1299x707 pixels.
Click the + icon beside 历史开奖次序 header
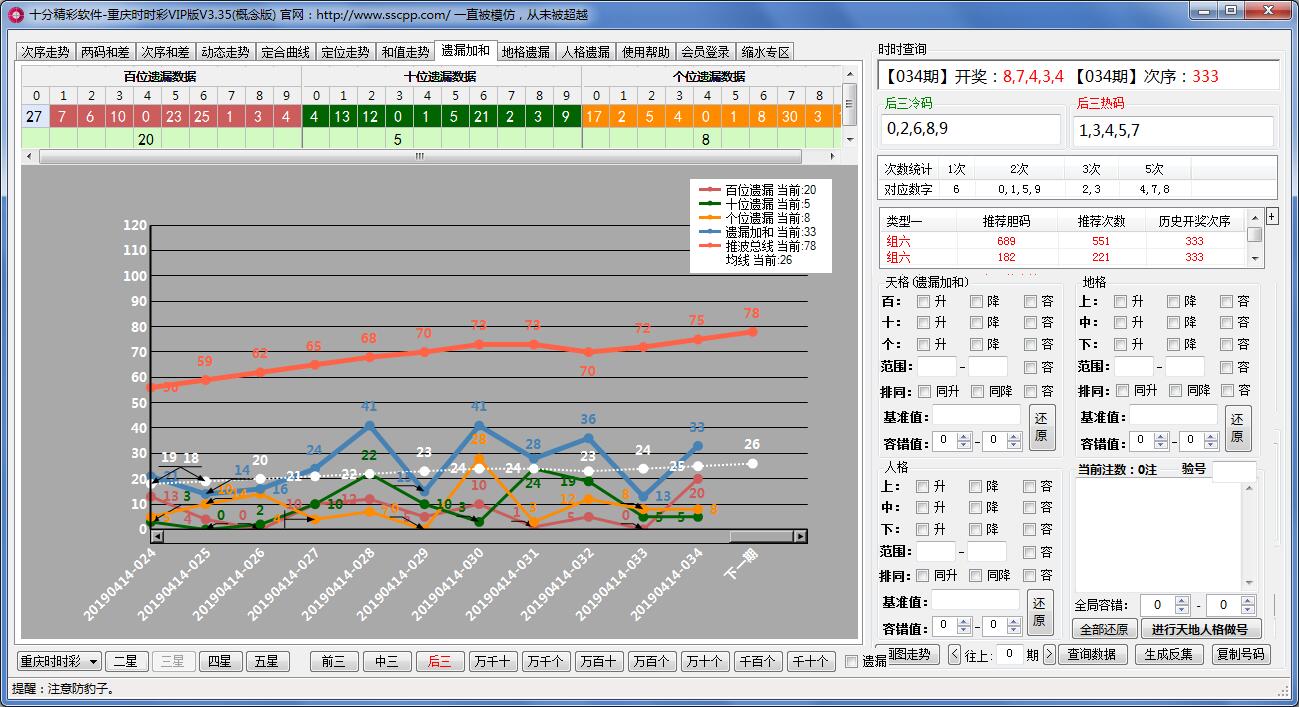click(x=1272, y=217)
